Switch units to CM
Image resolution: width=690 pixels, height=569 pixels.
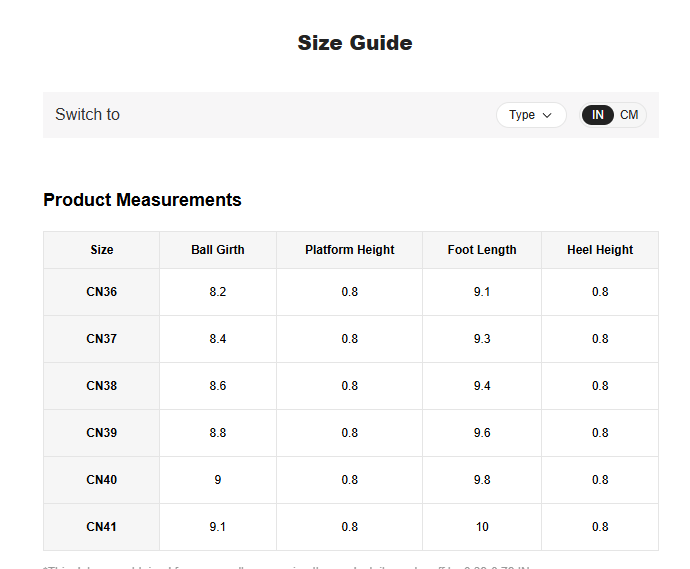(x=629, y=115)
